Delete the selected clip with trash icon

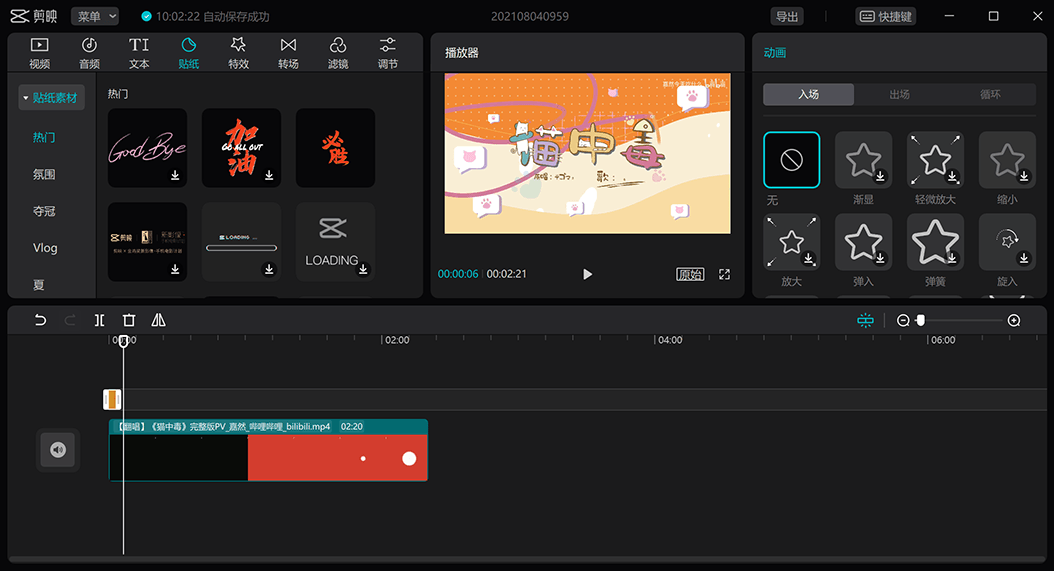pyautogui.click(x=129, y=320)
